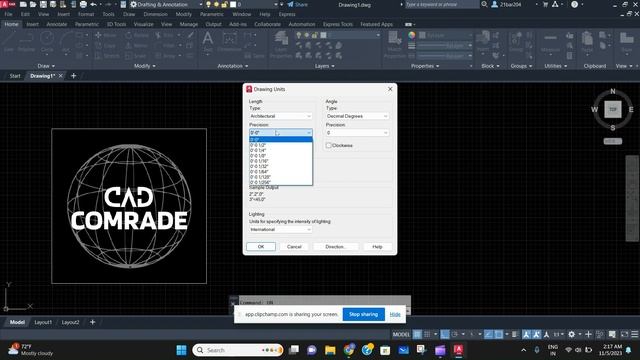This screenshot has width=640, height=360.
Task: Click the Open folder icon in Quick Access toolbar
Action: click(33, 4)
